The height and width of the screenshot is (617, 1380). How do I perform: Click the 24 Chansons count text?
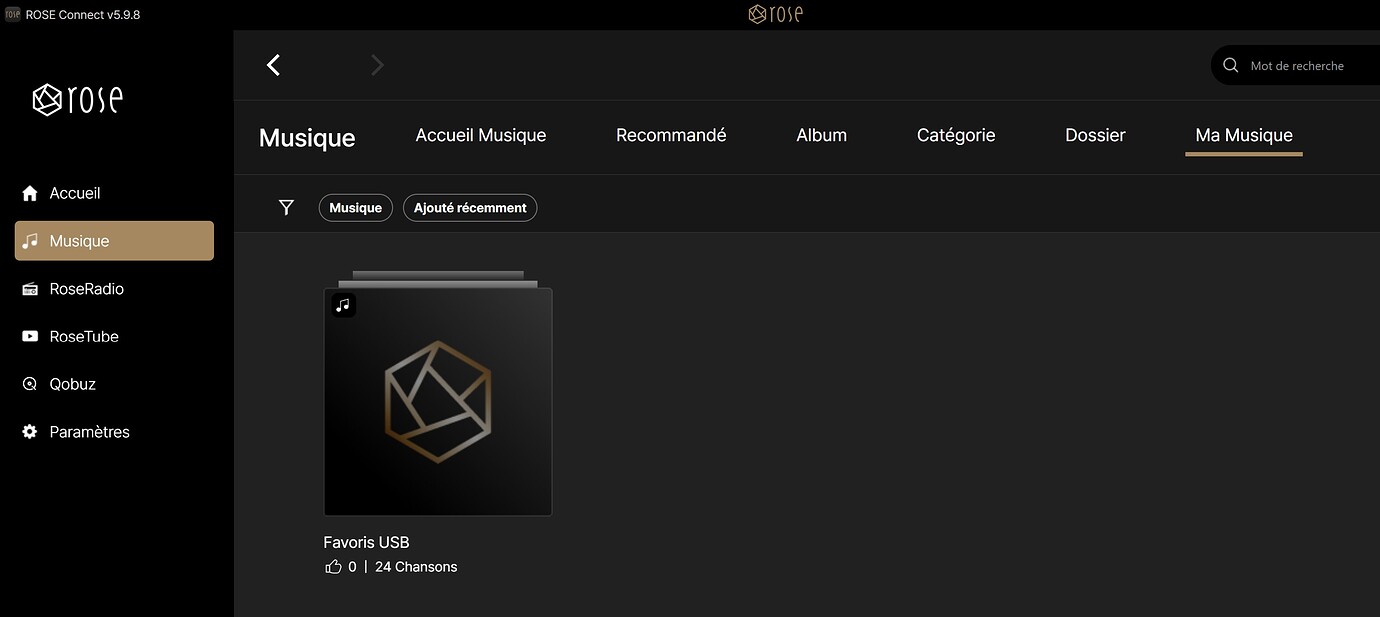(416, 567)
